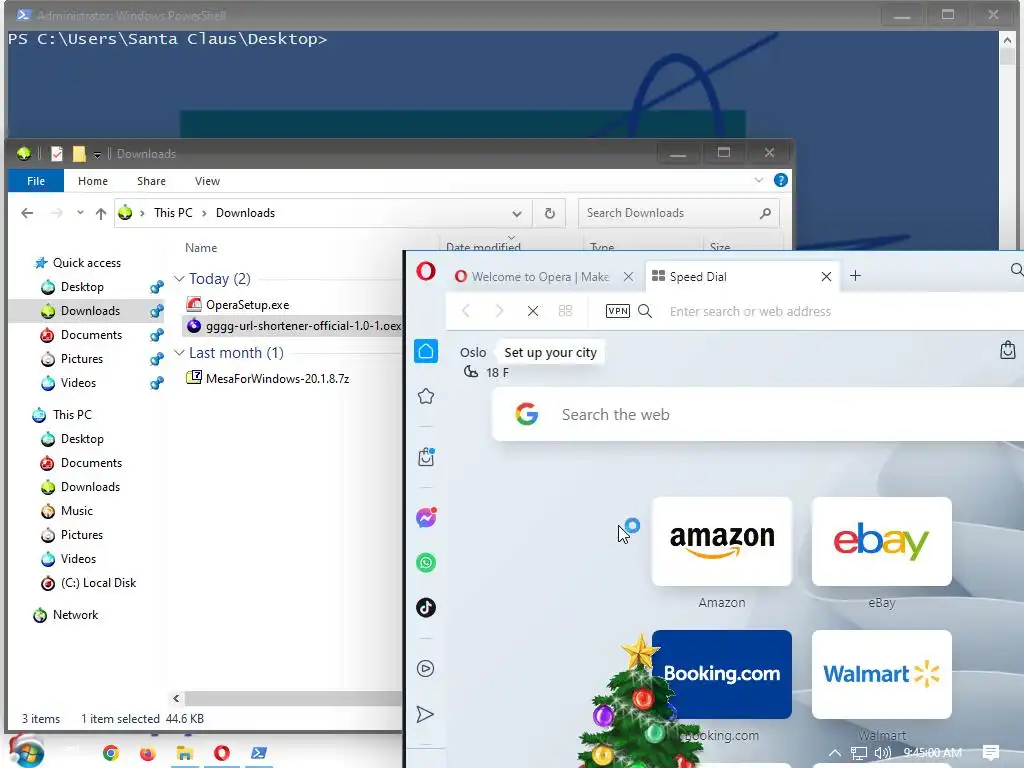This screenshot has width=1024, height=768.
Task: Refresh the Downloads folder view
Action: (550, 213)
